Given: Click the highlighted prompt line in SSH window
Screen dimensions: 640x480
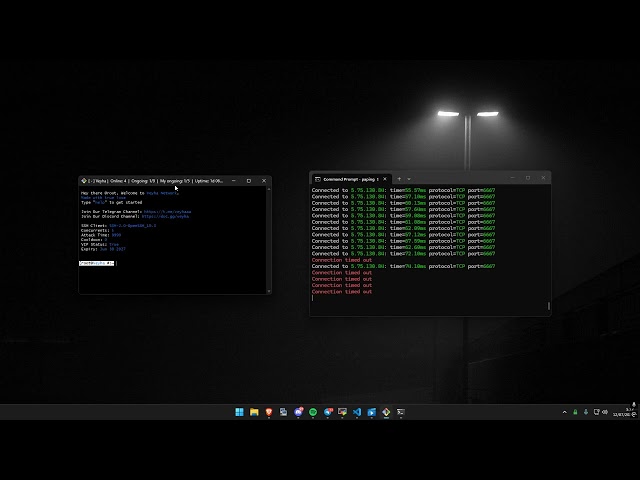Looking at the screenshot, I should click(x=97, y=263).
